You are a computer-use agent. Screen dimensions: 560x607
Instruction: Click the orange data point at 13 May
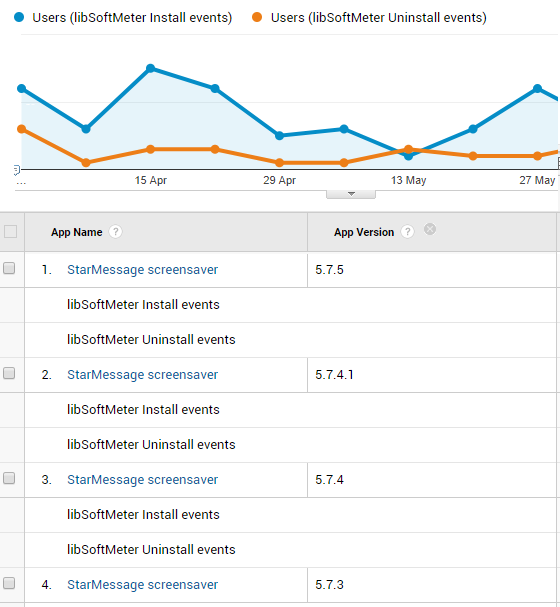coord(408,149)
